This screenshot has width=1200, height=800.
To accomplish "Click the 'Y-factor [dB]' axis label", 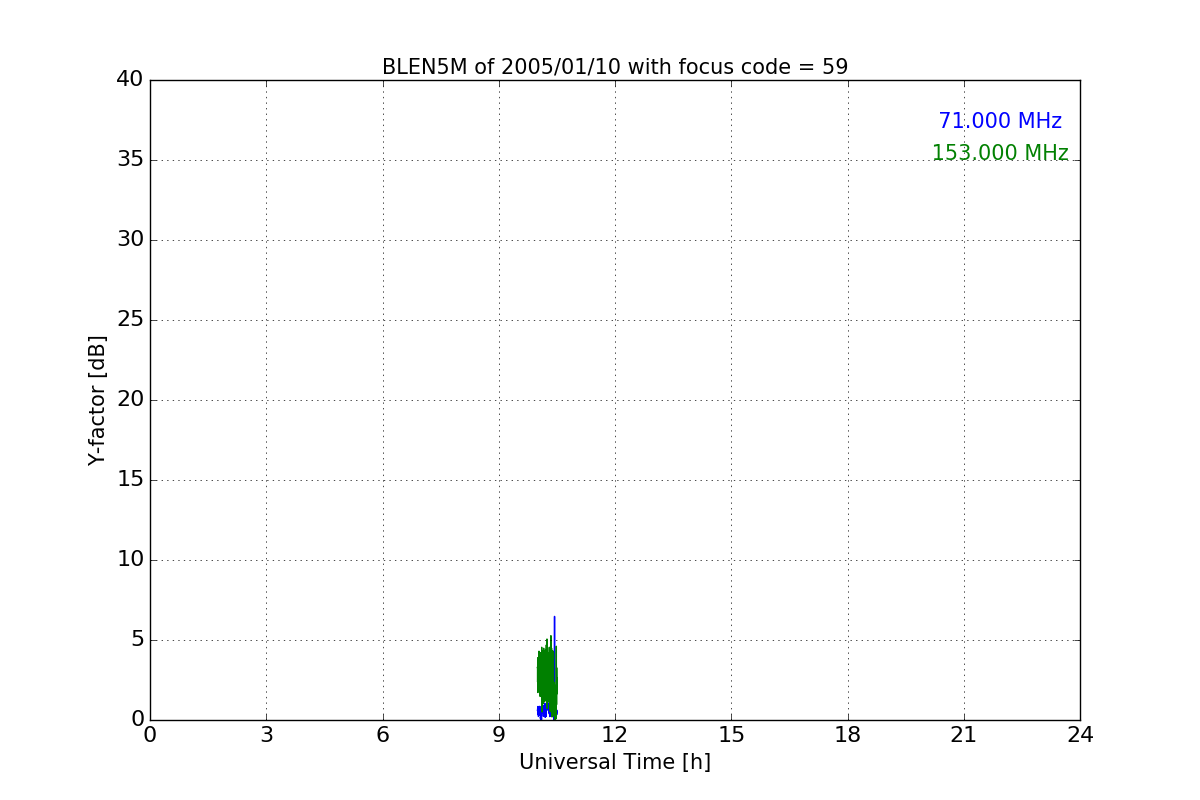I will pos(97,400).
